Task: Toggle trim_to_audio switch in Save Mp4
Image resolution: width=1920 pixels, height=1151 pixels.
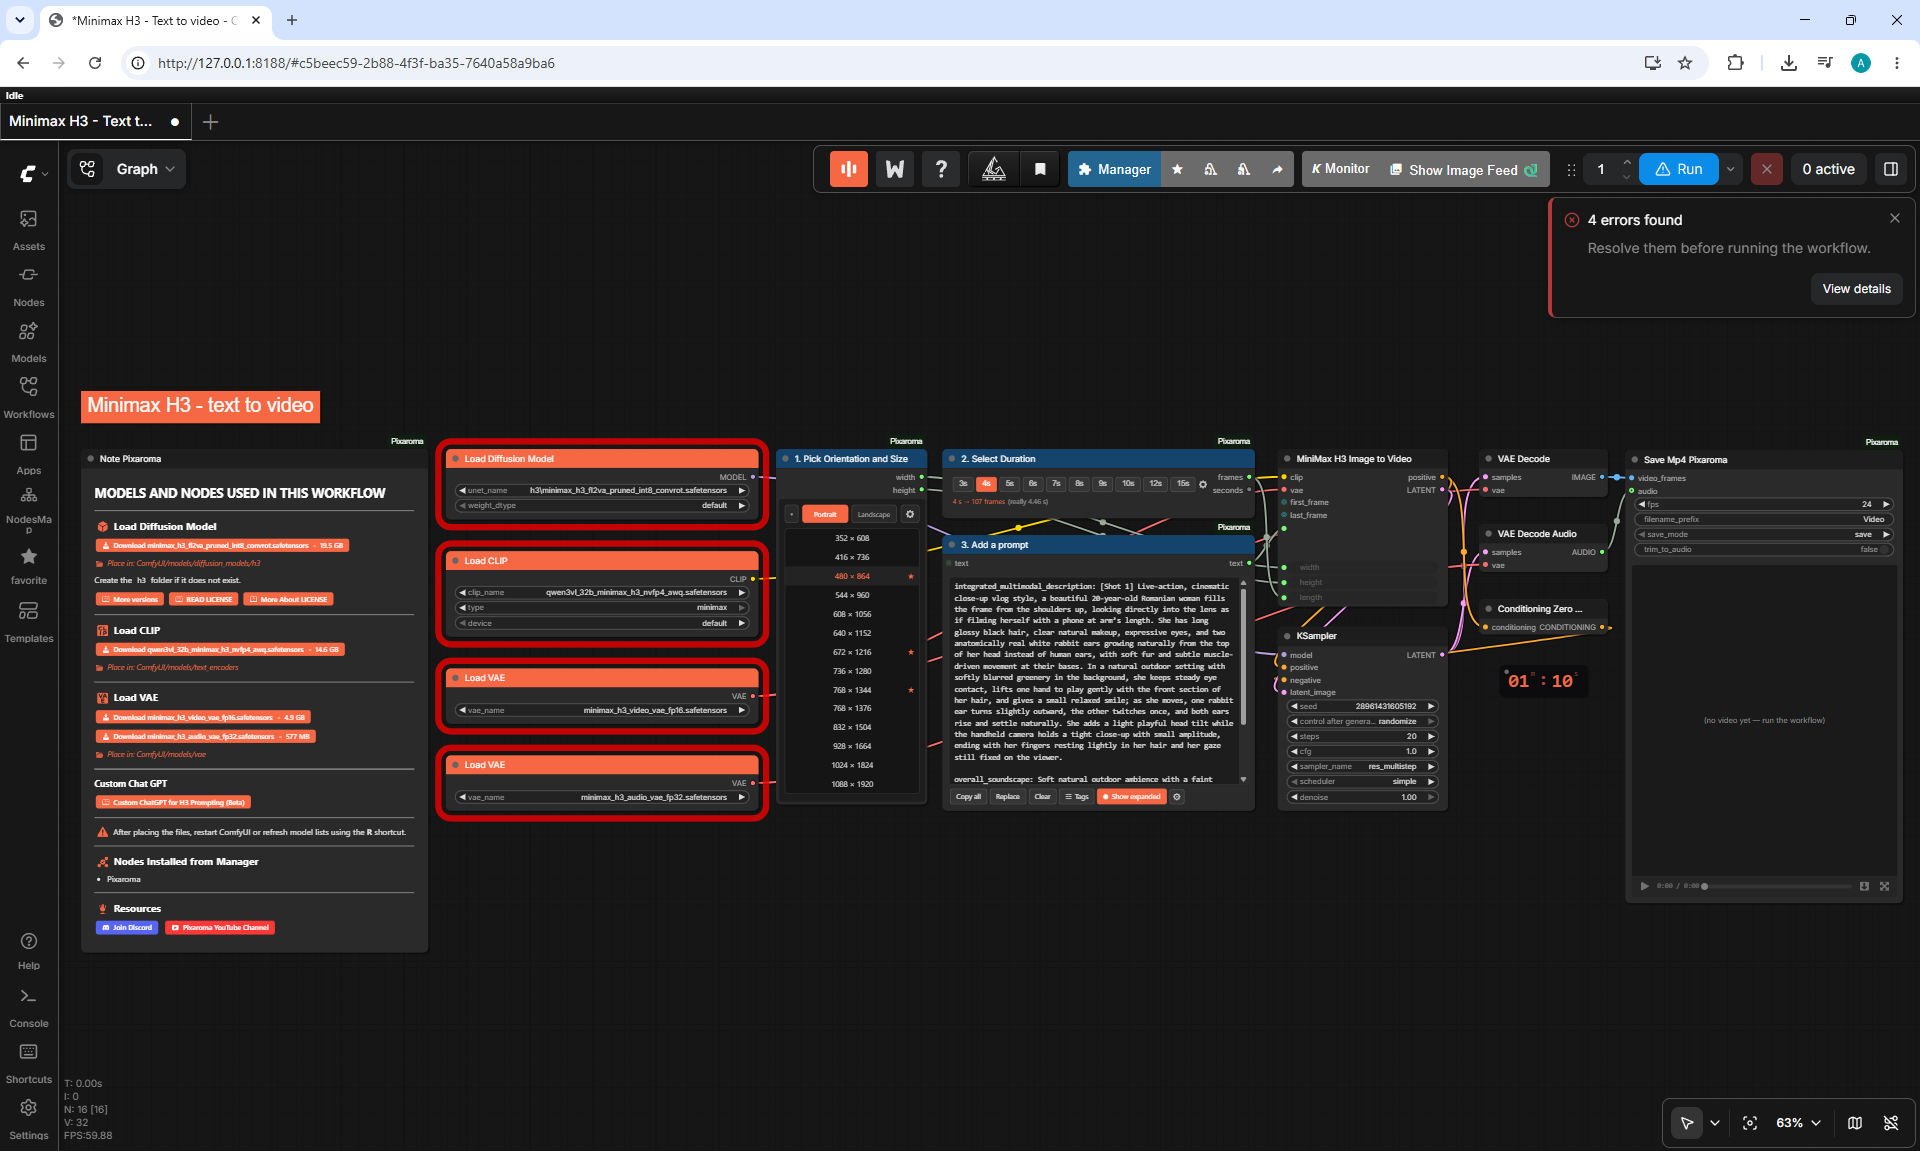Action: pos(1886,549)
